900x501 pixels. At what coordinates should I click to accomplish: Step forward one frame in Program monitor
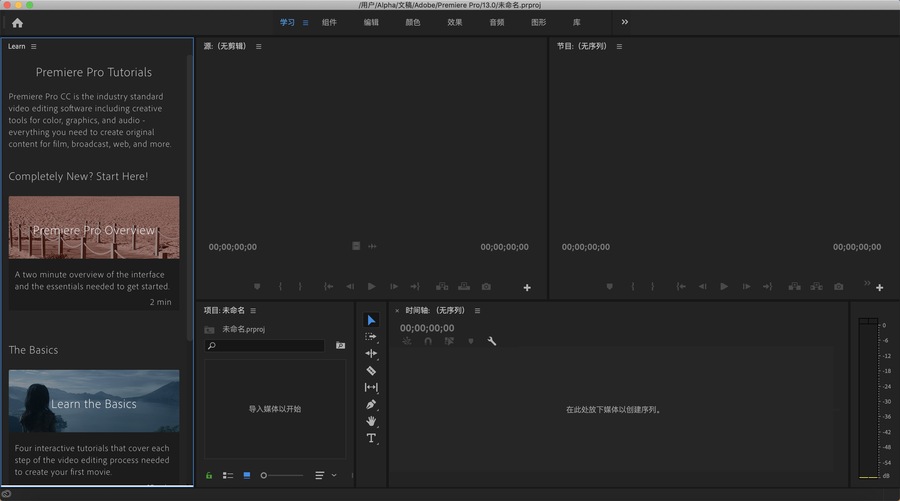746,286
